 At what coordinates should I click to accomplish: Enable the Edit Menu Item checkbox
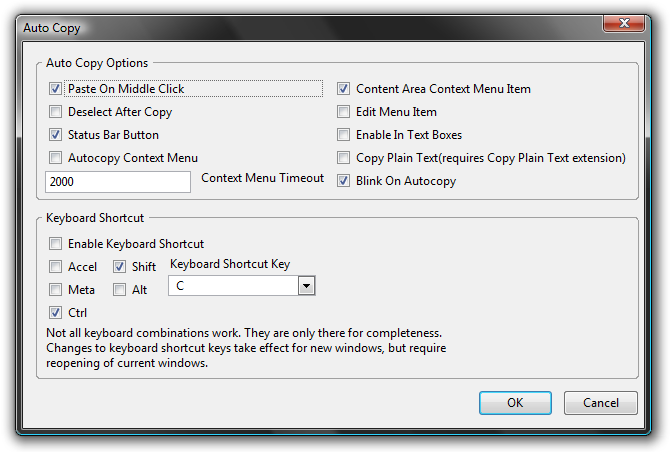tap(343, 112)
